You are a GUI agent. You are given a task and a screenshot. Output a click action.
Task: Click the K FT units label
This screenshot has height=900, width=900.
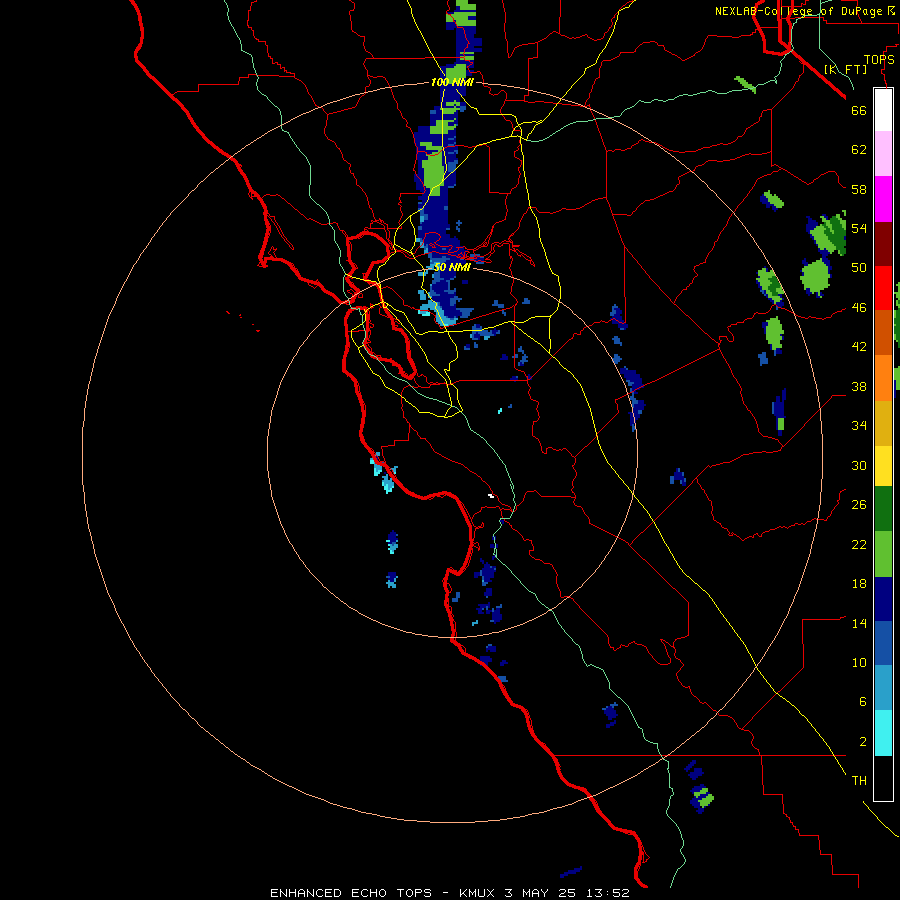pyautogui.click(x=845, y=69)
